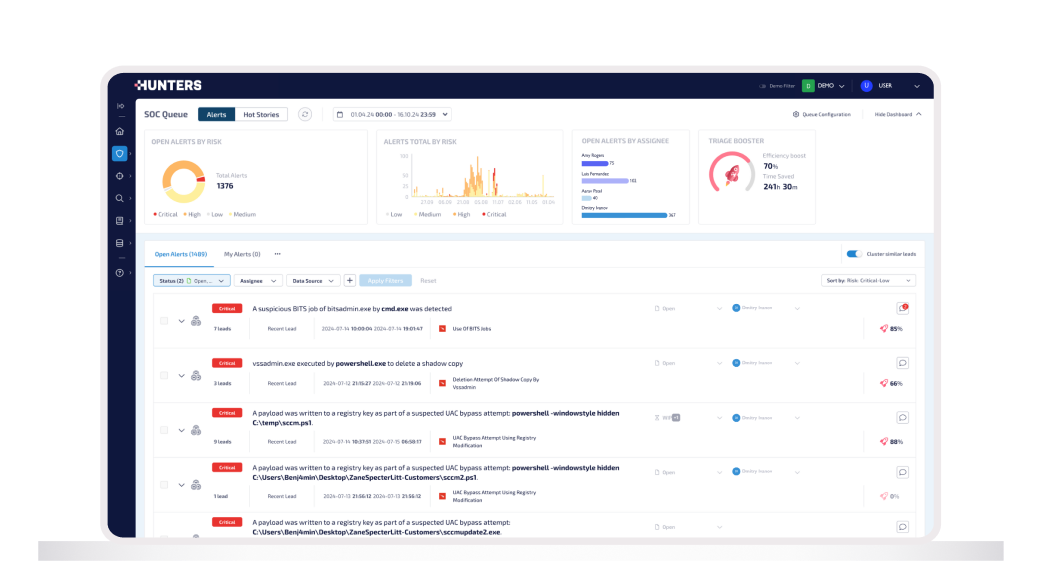
Task: Open comments on the vssadmin.exe alert
Action: tap(902, 363)
